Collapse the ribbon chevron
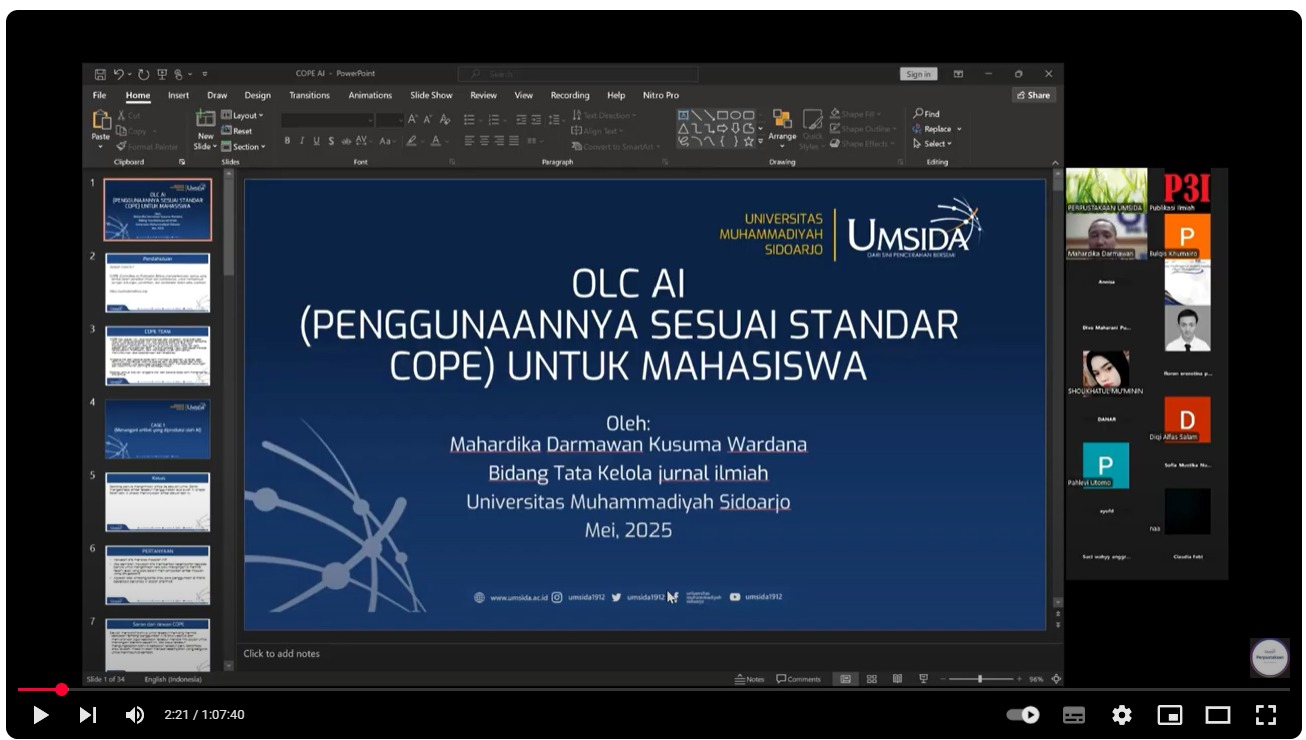The width and height of the screenshot is (1306, 740). pyautogui.click(x=1057, y=162)
